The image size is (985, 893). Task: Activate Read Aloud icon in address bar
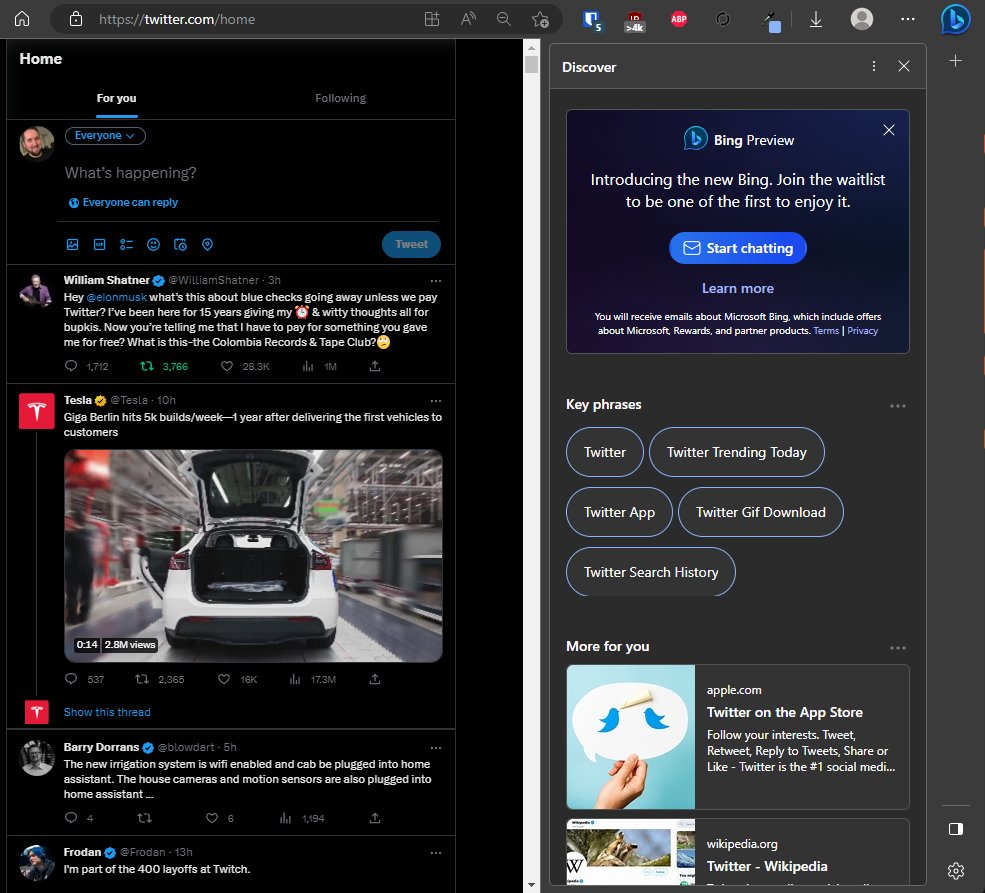click(x=468, y=19)
